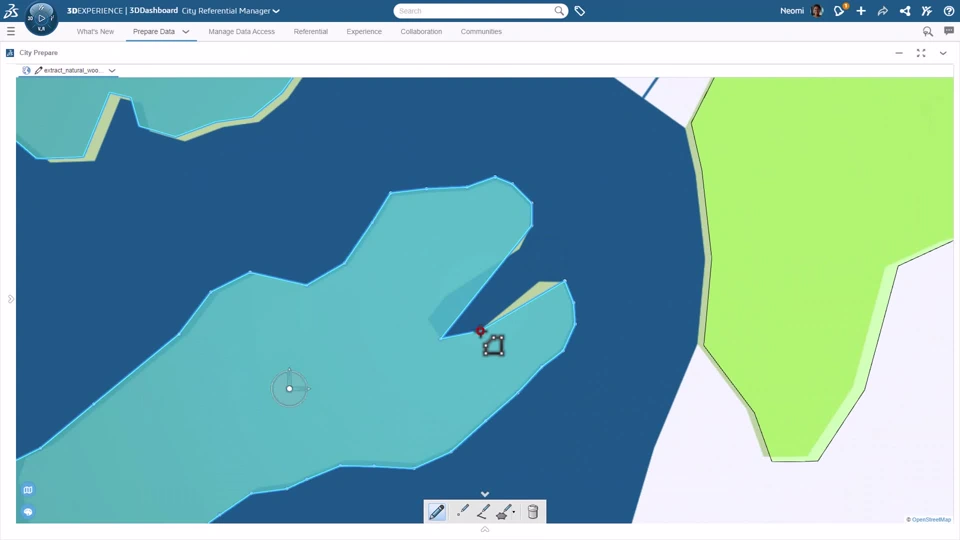Image resolution: width=960 pixels, height=540 pixels.
Task: Maximize the City Prepare widget
Action: (921, 53)
